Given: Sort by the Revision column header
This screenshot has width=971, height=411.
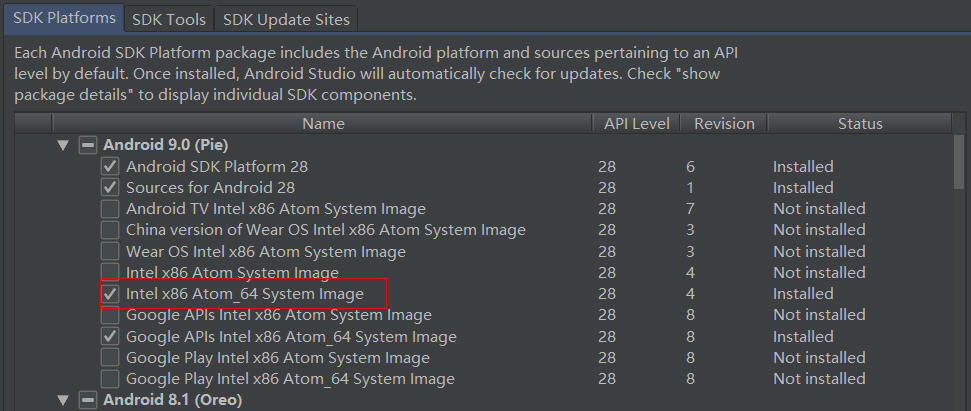Looking at the screenshot, I should pyautogui.click(x=724, y=123).
